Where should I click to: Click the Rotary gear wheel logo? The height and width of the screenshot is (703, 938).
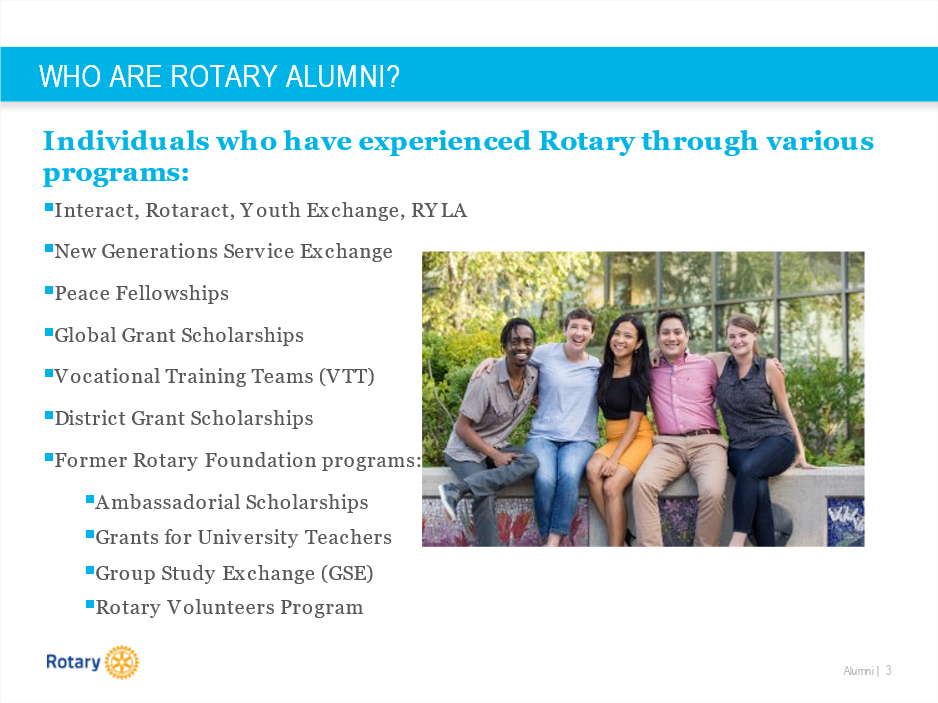coord(122,662)
